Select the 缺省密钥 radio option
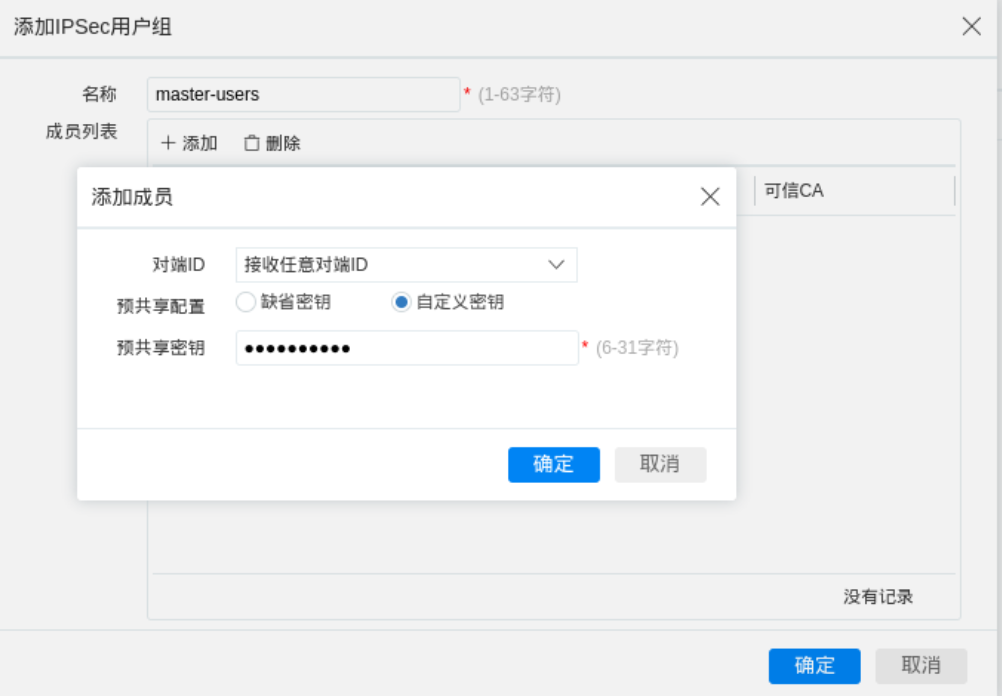This screenshot has width=1002, height=696. pos(246,302)
